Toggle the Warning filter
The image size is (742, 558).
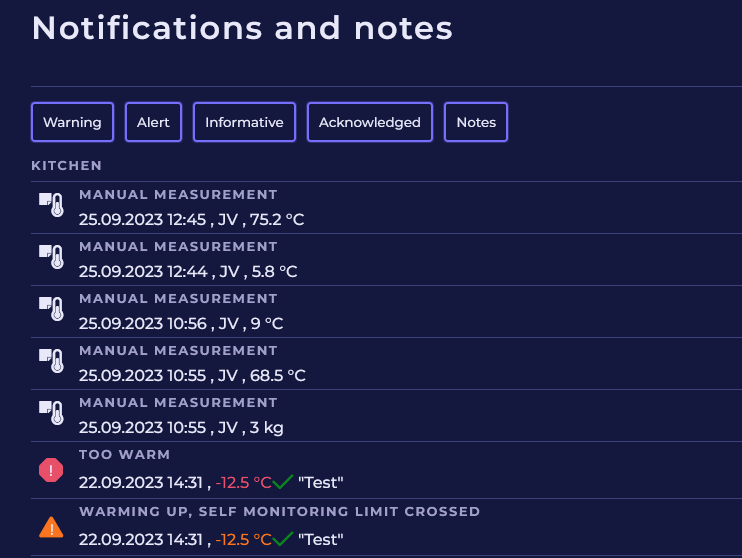(x=72, y=122)
